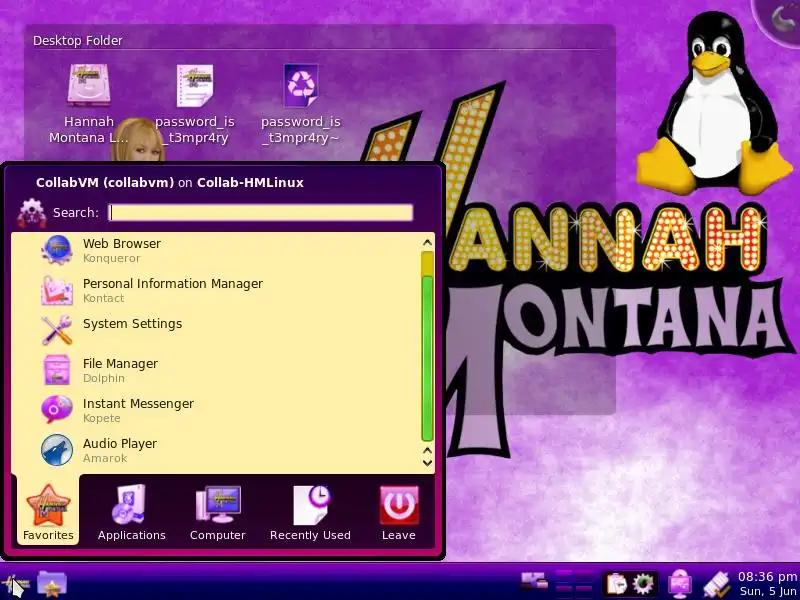Click the Search input field
Image resolution: width=800 pixels, height=600 pixels.
coord(261,212)
